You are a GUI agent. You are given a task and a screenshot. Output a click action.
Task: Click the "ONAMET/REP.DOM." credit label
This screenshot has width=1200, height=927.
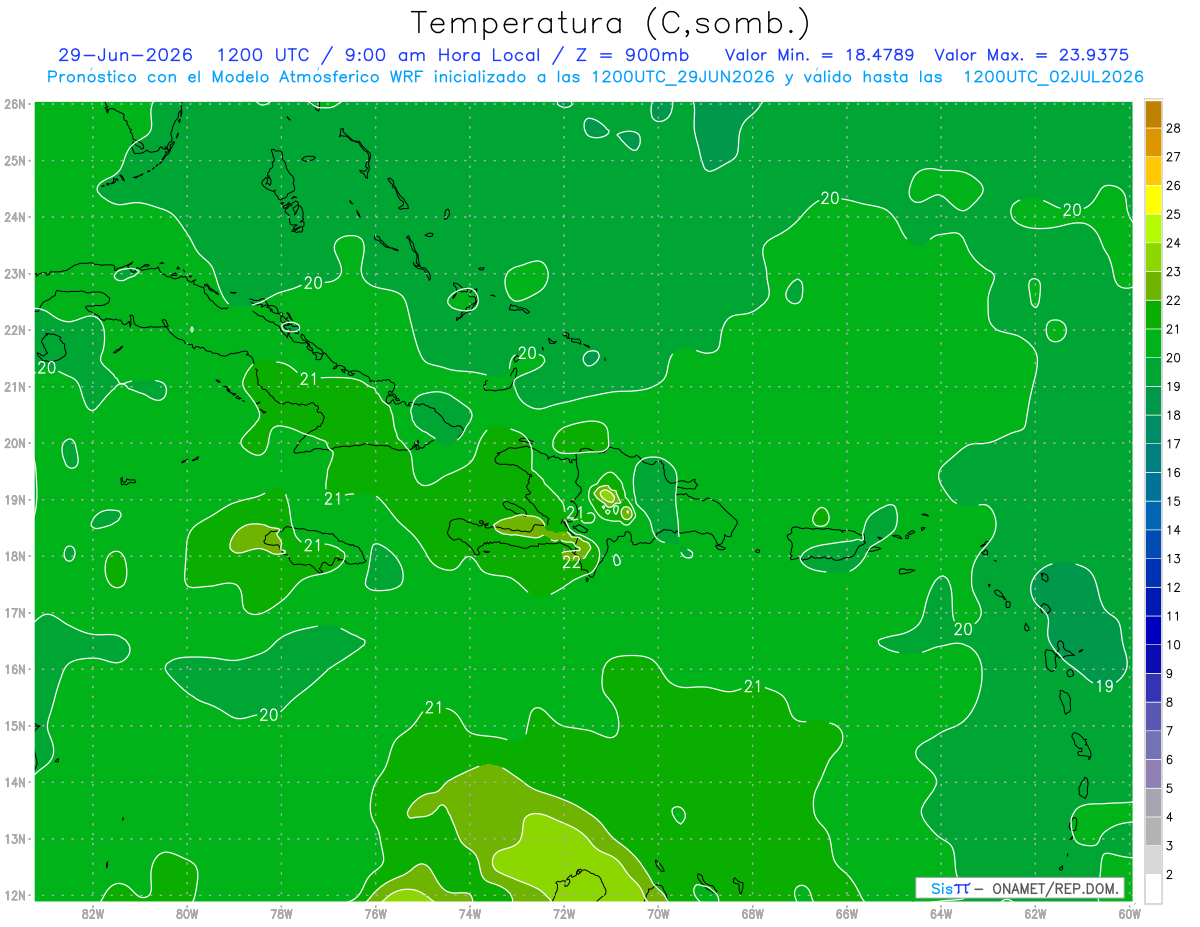1054,889
